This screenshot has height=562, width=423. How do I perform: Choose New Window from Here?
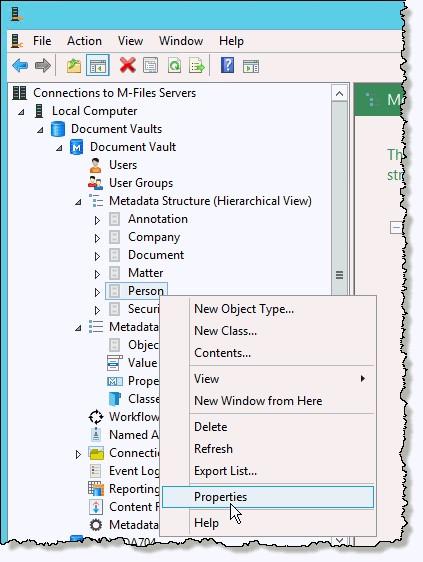click(268, 401)
